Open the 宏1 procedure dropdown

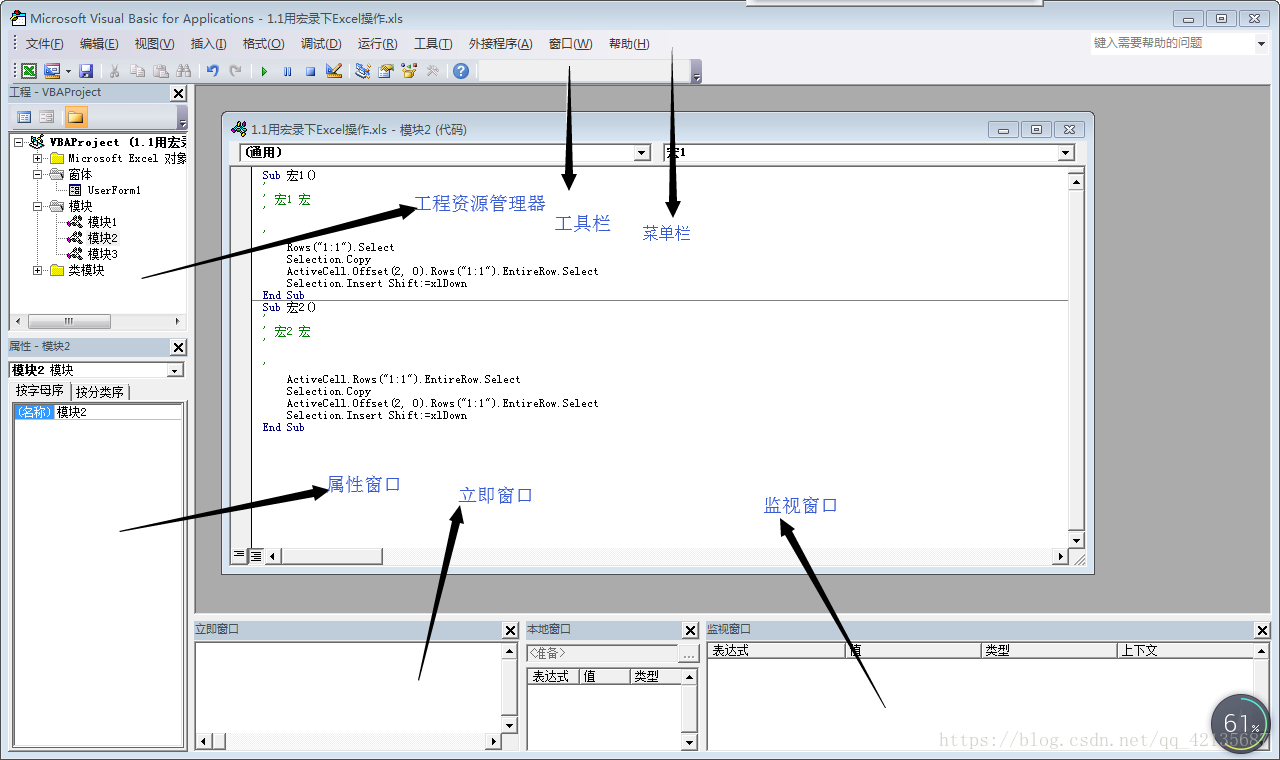[x=1066, y=153]
